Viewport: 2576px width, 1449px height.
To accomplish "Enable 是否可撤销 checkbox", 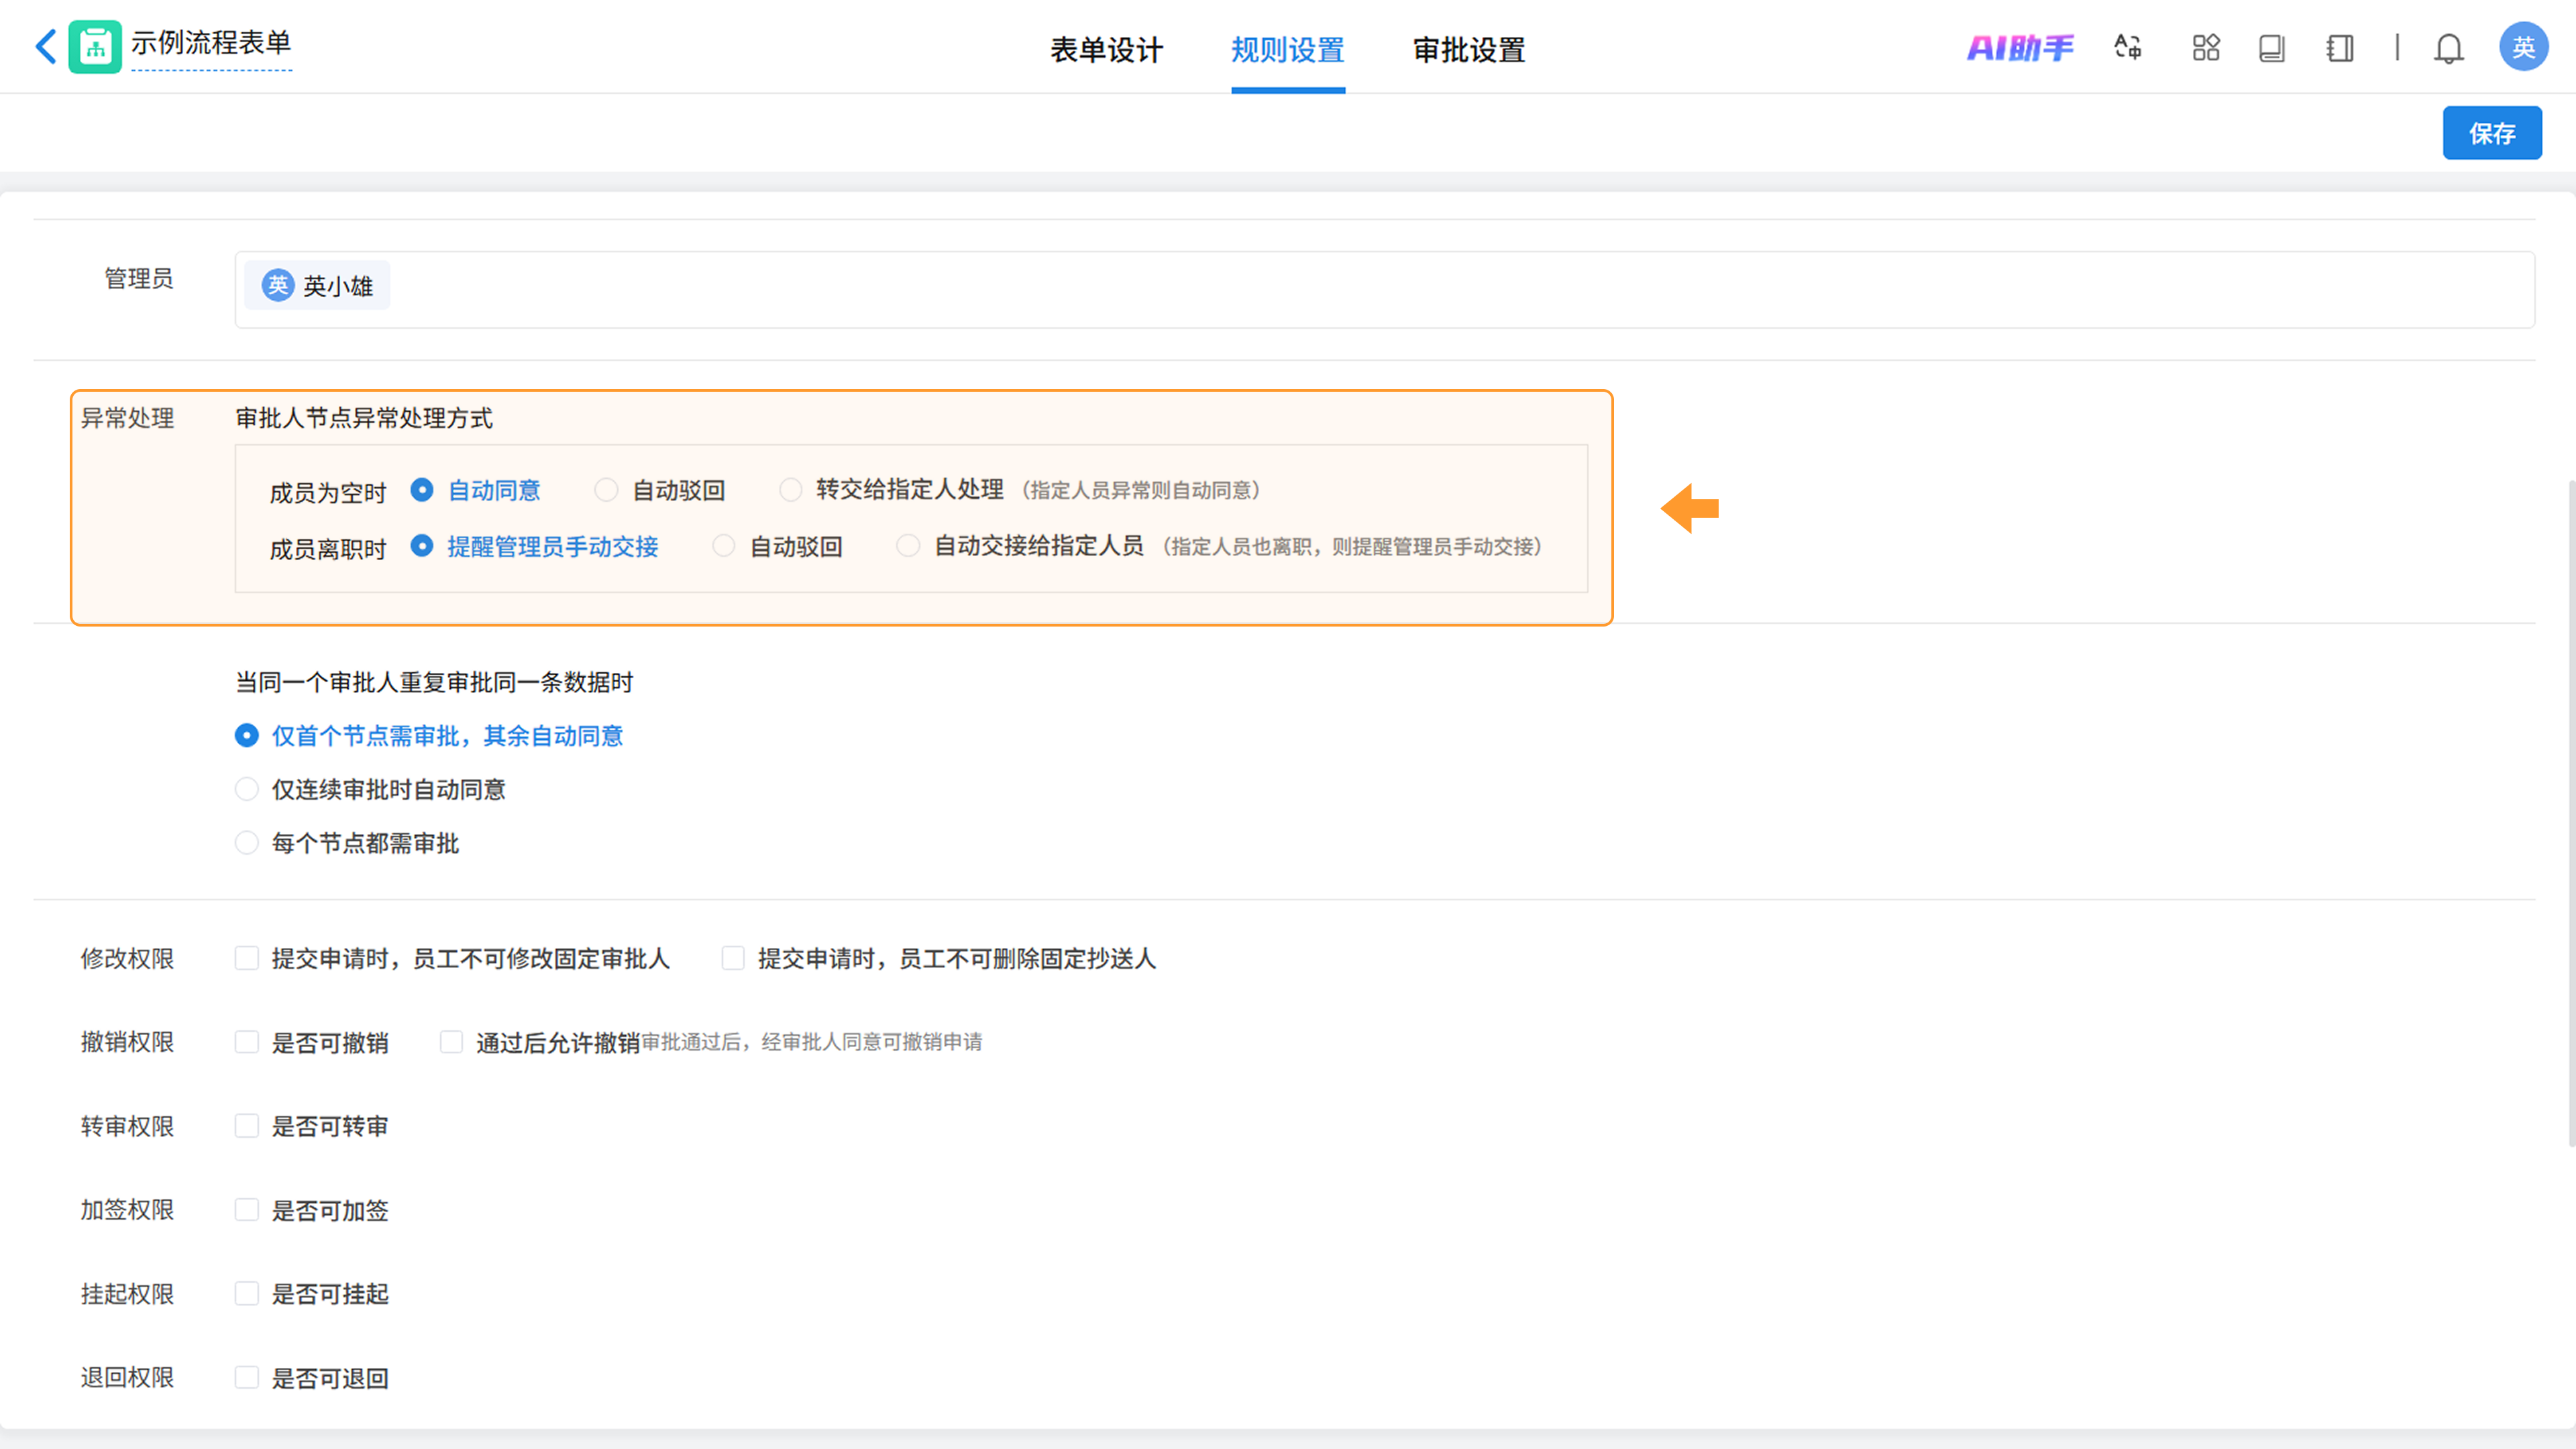I will coord(246,1042).
